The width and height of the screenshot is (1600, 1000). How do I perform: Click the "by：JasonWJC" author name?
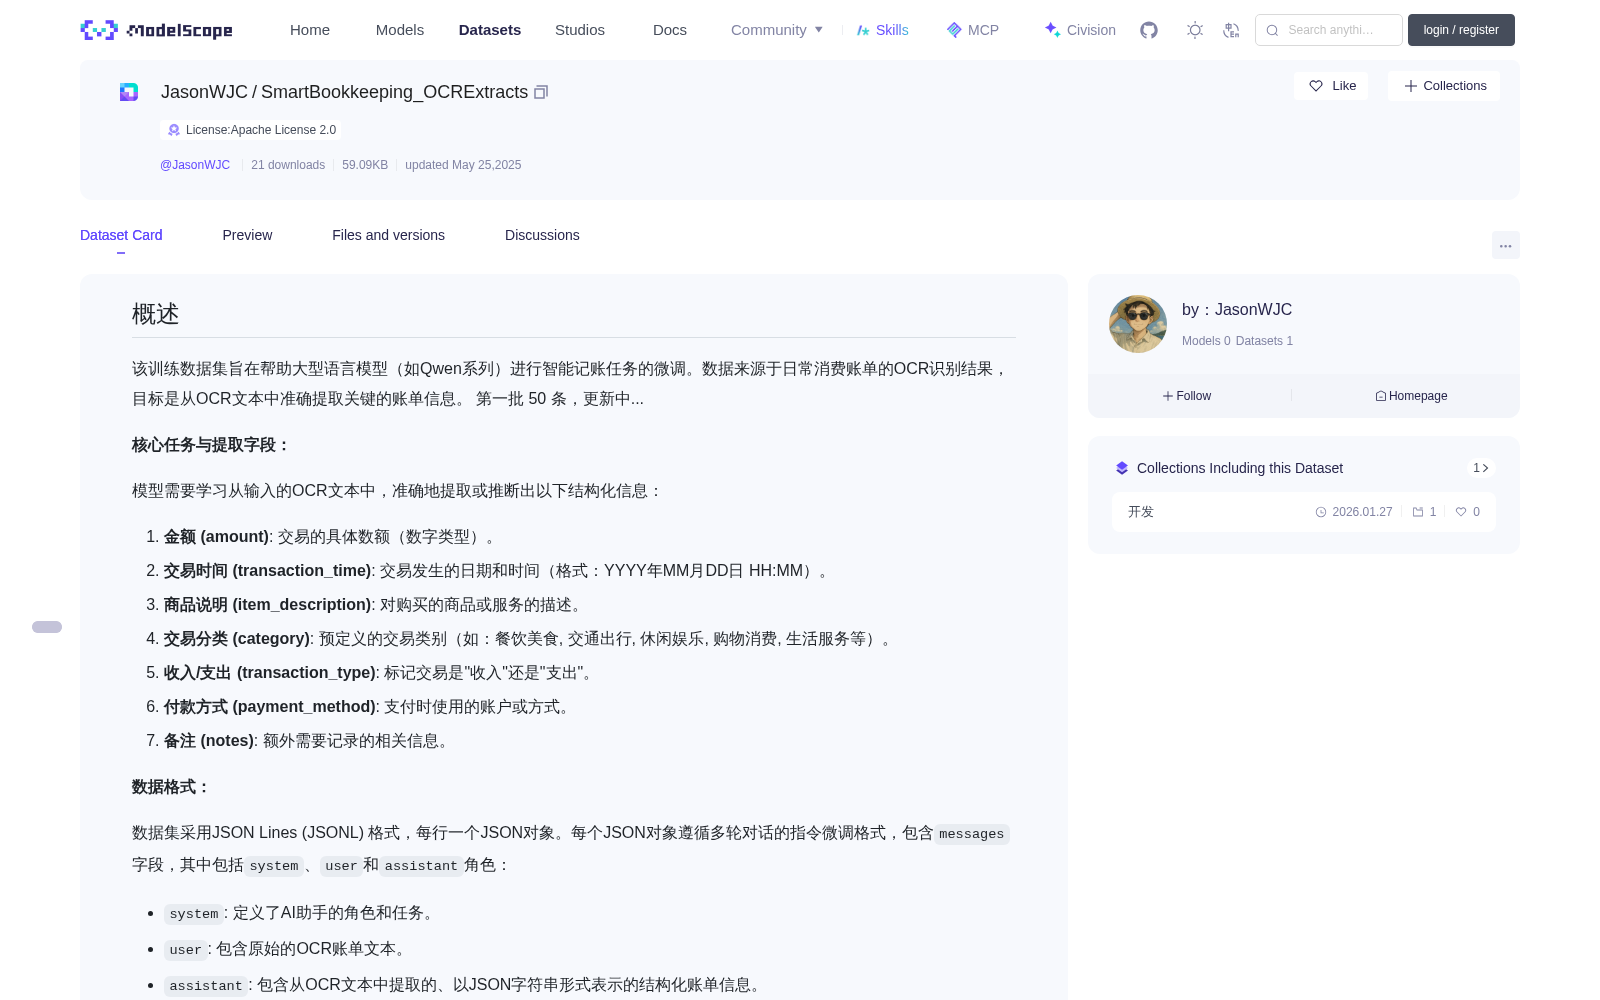point(1237,310)
